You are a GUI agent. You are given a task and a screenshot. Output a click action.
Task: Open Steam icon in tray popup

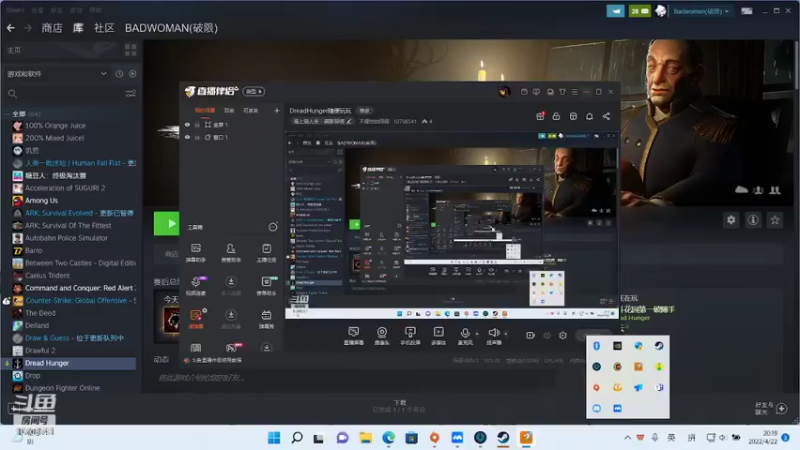(659, 346)
